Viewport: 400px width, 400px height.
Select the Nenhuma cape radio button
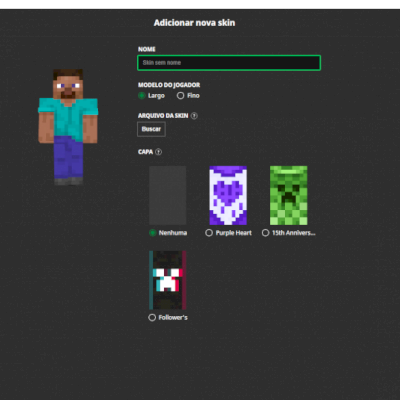click(x=153, y=233)
